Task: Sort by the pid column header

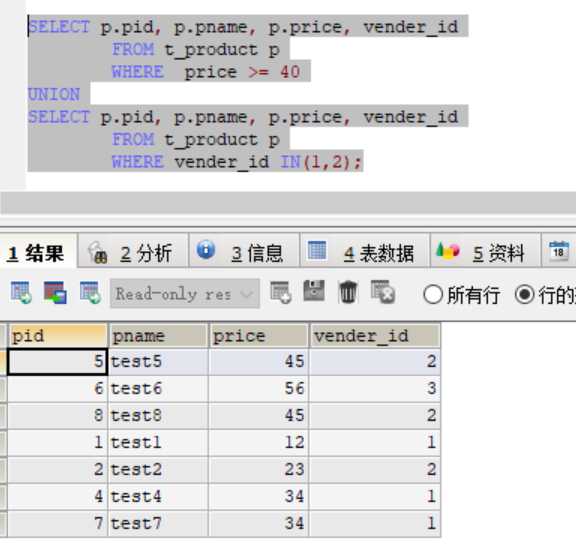Action: point(57,336)
